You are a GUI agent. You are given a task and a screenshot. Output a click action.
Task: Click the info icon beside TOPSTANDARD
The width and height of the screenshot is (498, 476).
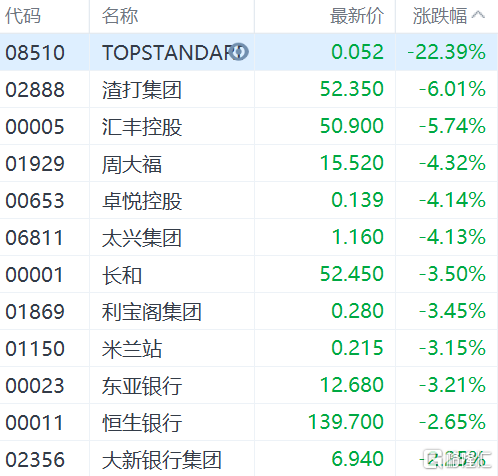pos(239,52)
